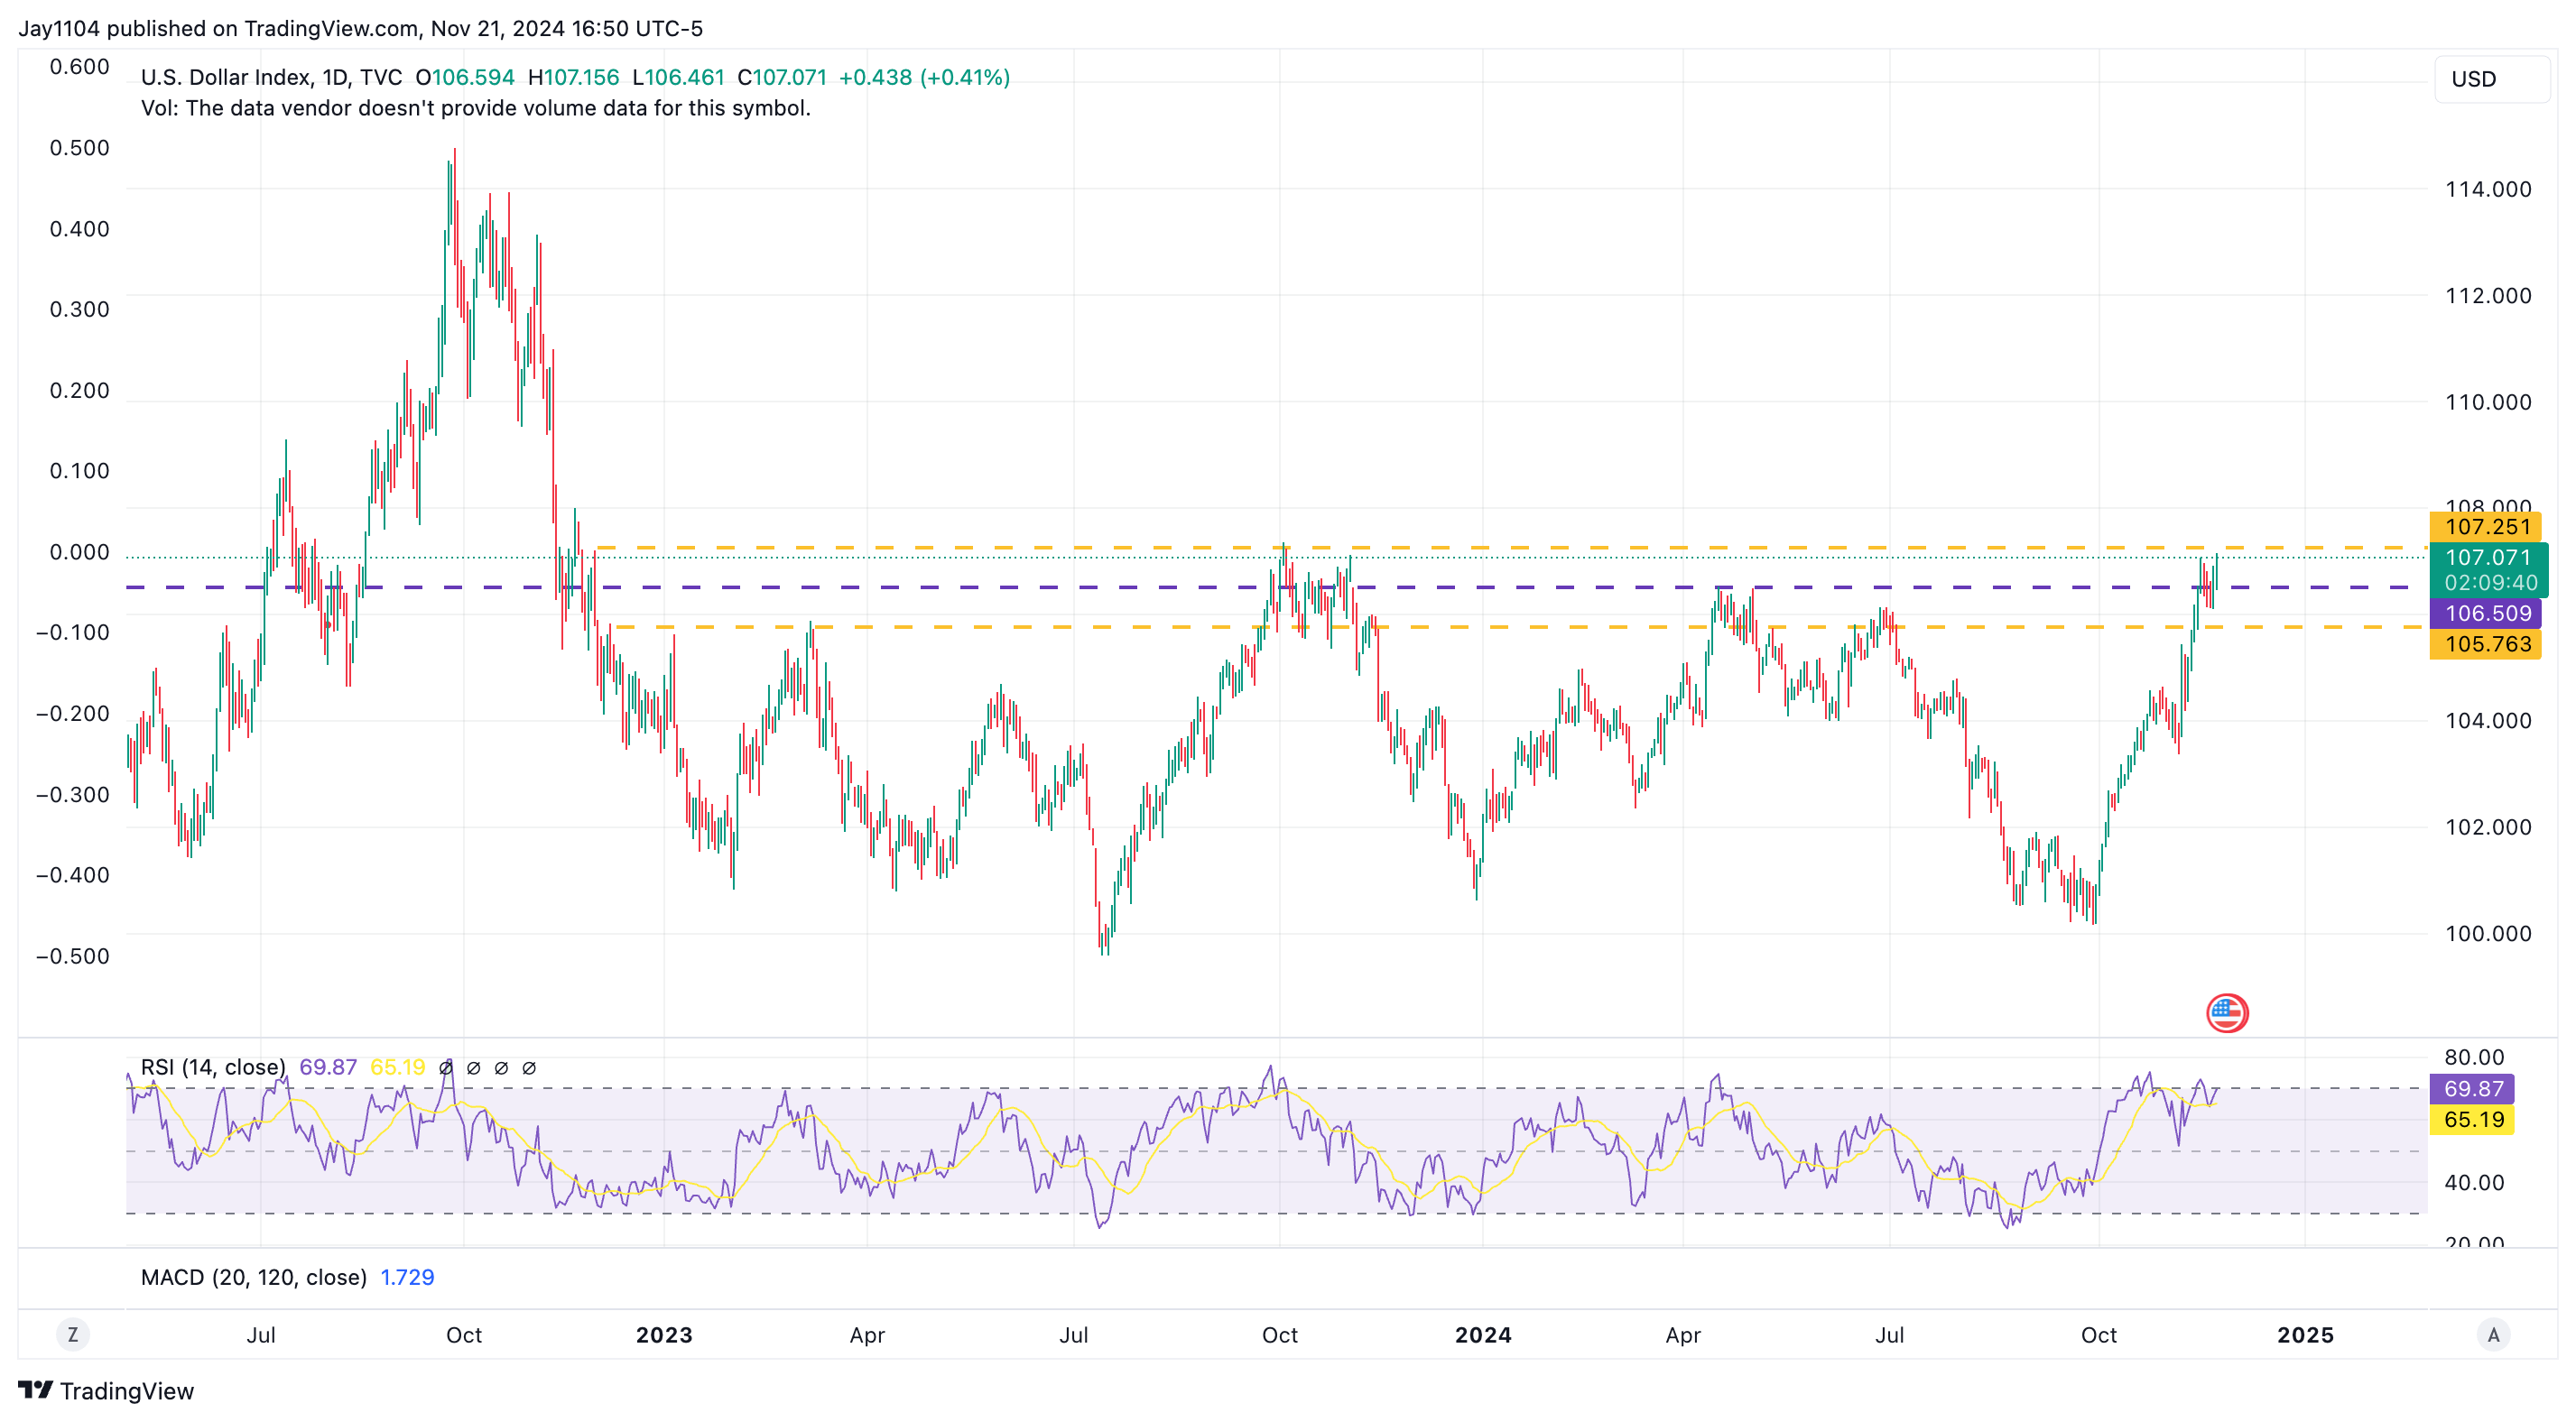Select the 105.763 orange price label
2576x1422 pixels.
[x=2486, y=644]
